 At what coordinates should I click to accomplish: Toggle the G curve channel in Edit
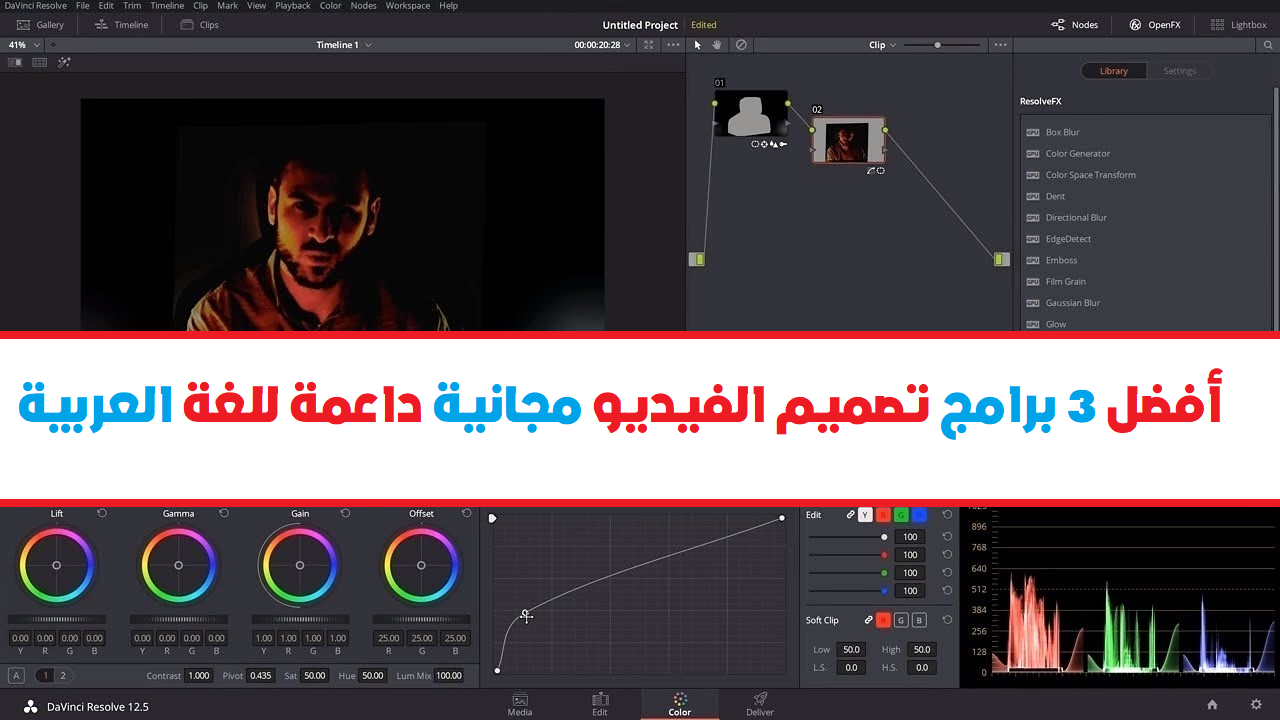click(901, 515)
